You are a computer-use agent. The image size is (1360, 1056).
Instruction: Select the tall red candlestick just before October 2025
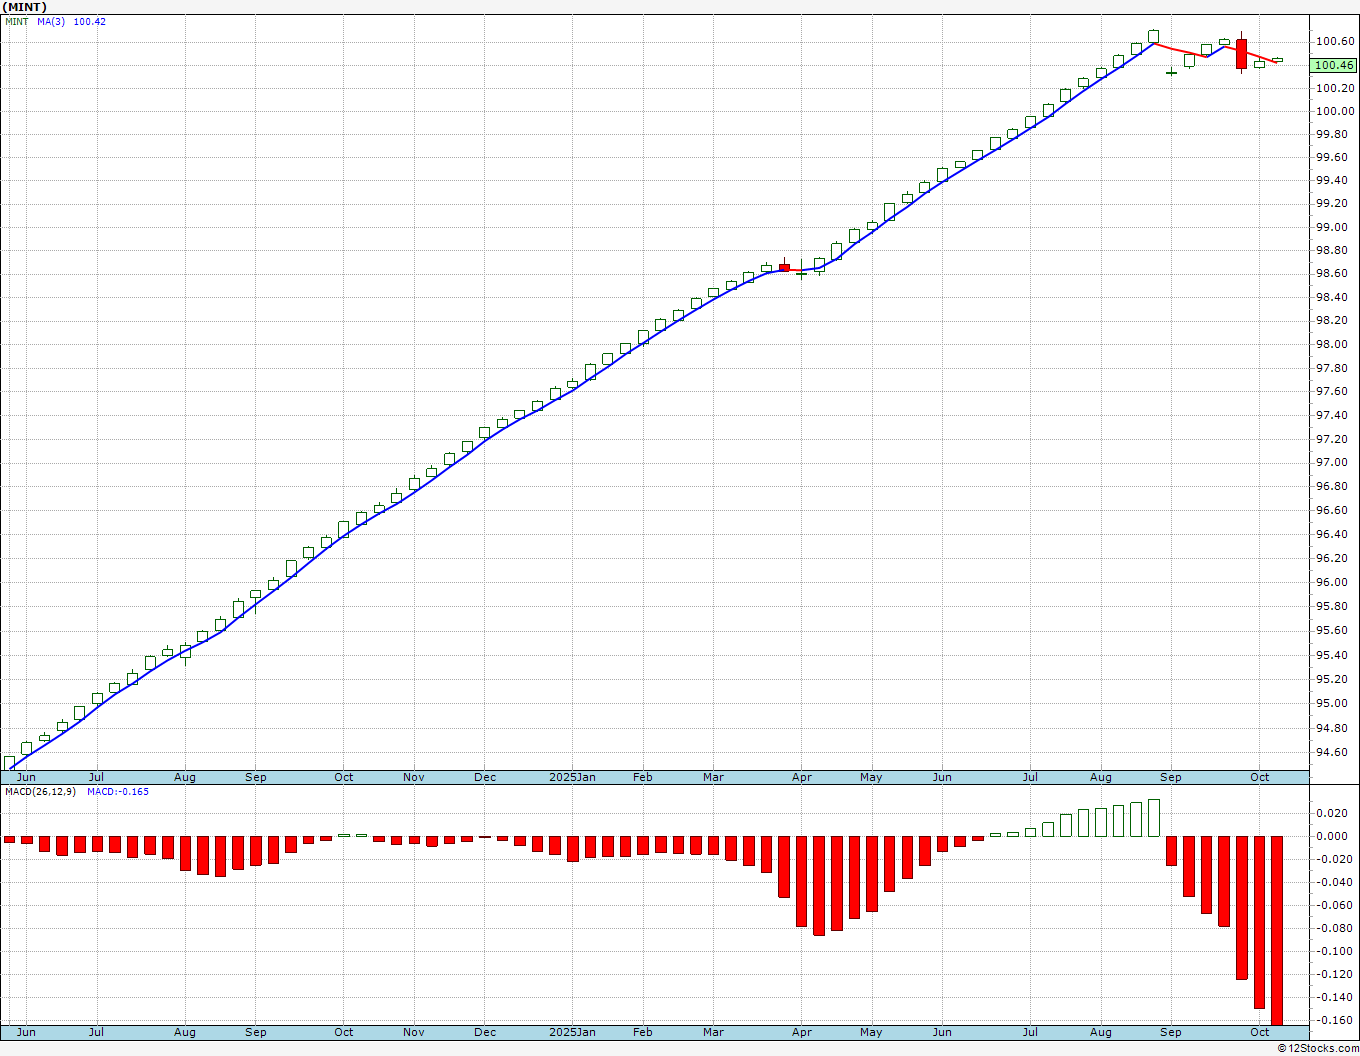[1241, 53]
